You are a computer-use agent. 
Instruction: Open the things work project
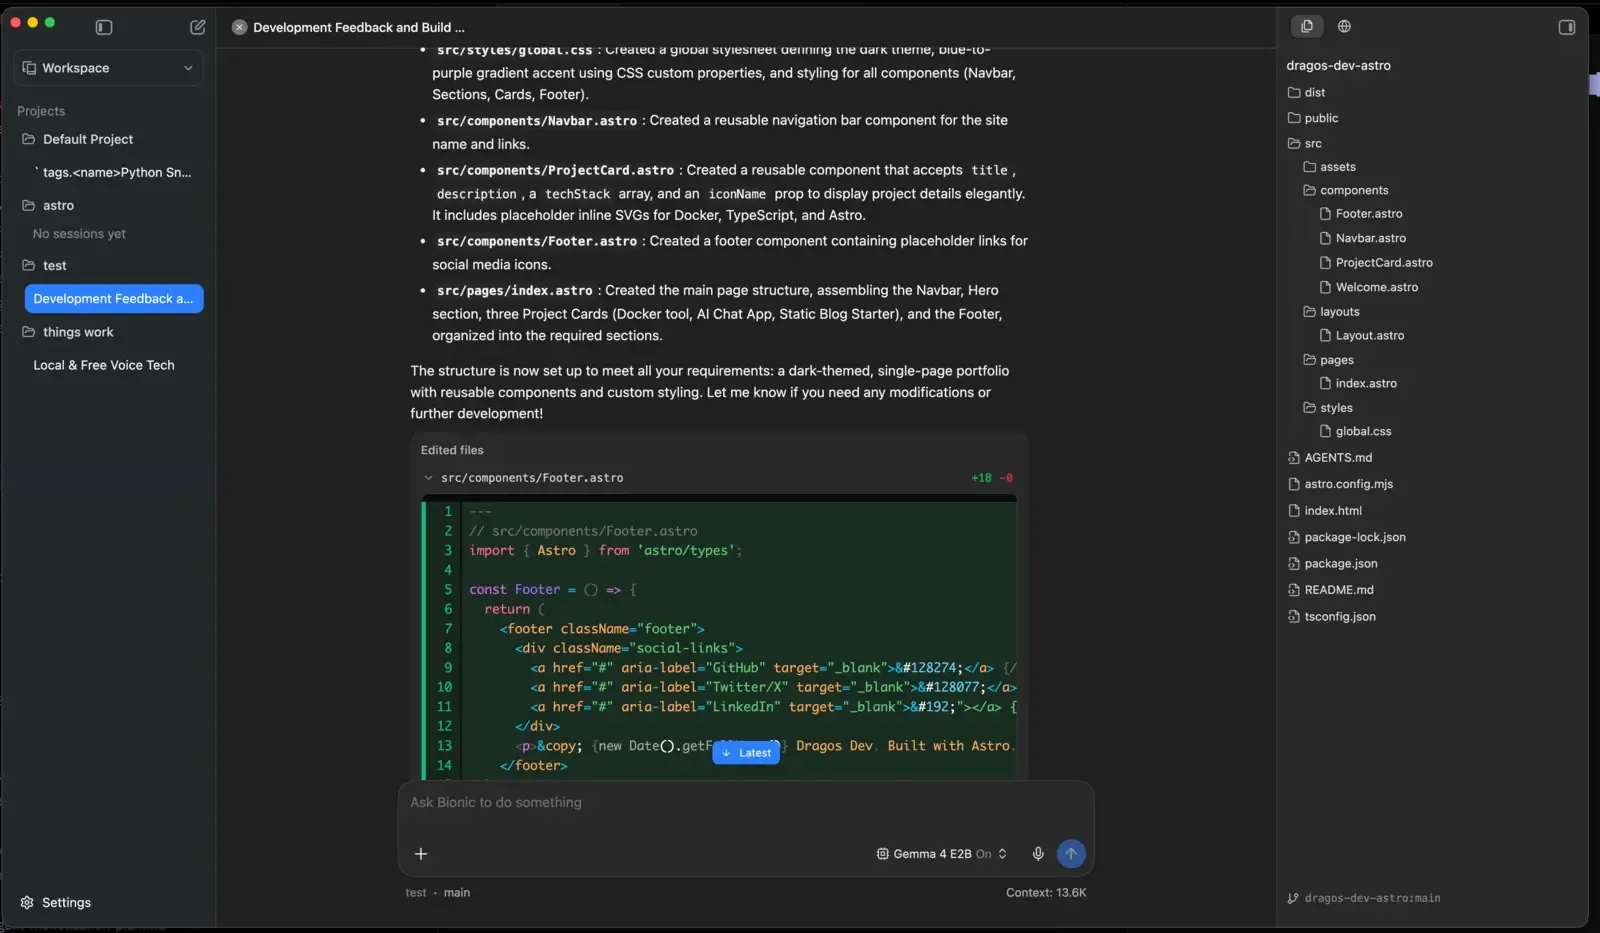click(x=78, y=332)
